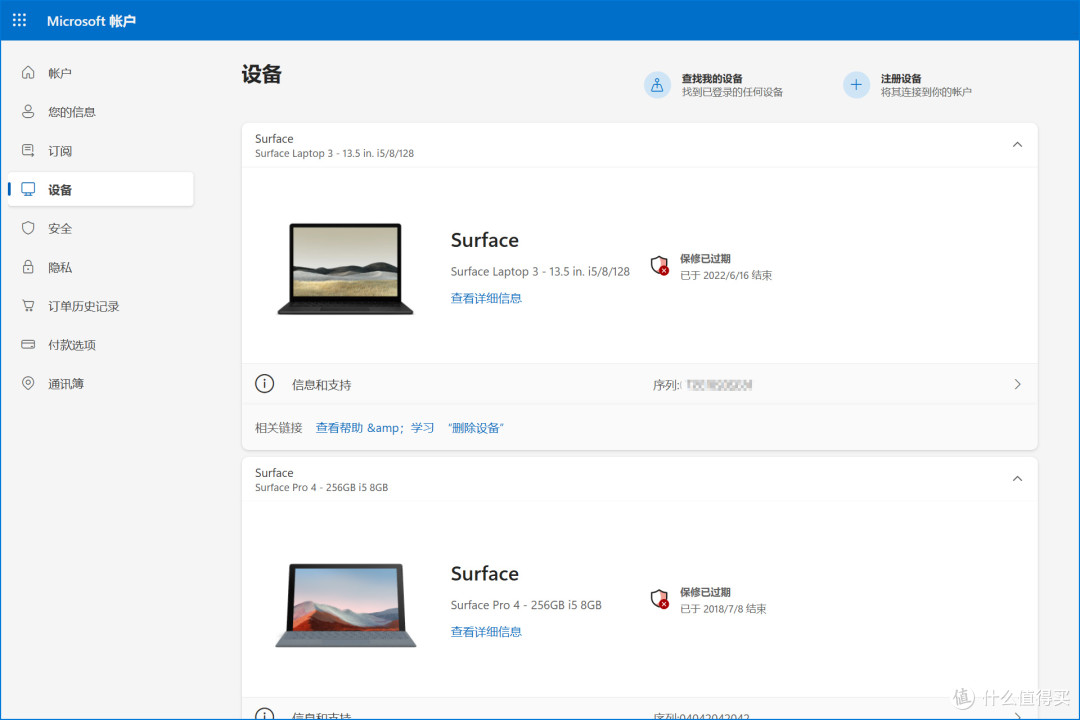Collapse the Surface Pro 4 card
1080x720 pixels.
[1017, 479]
